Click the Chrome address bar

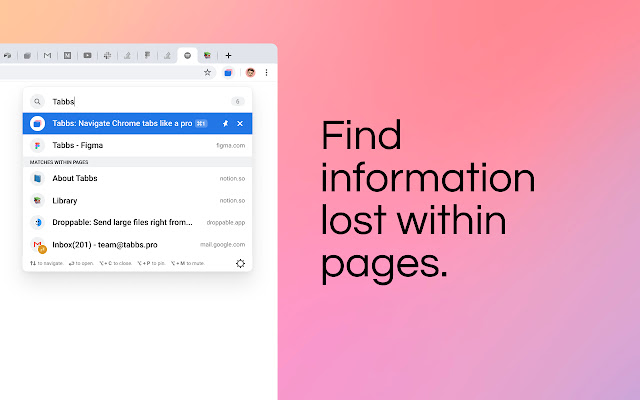[108, 73]
